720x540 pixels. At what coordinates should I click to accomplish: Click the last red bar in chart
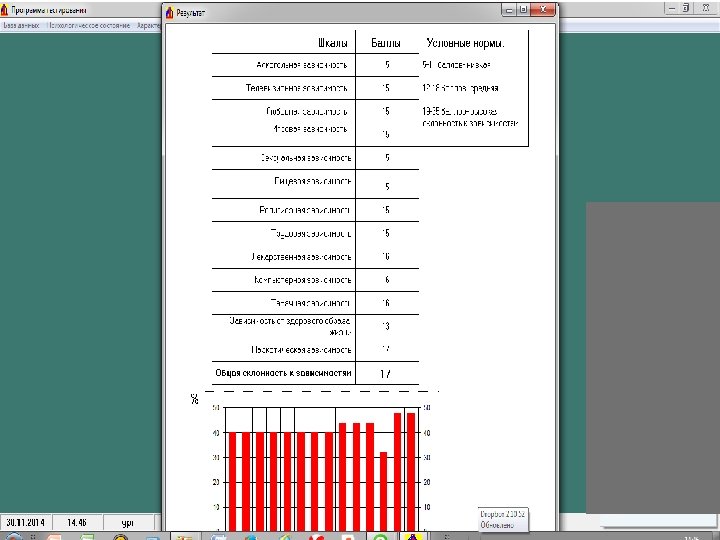(411, 472)
